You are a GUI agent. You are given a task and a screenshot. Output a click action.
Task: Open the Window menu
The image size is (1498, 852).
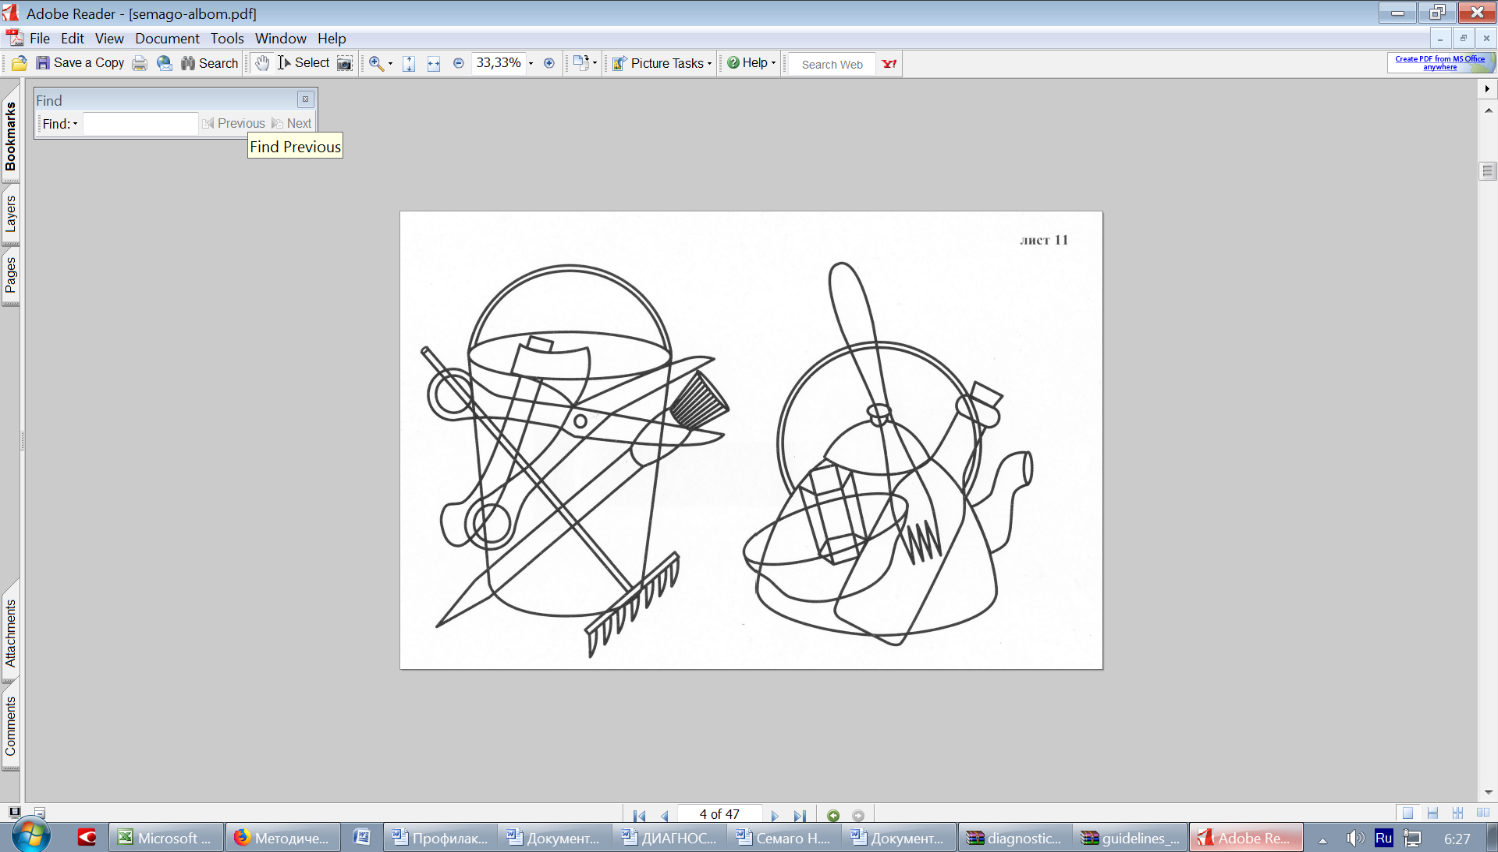tap(280, 38)
